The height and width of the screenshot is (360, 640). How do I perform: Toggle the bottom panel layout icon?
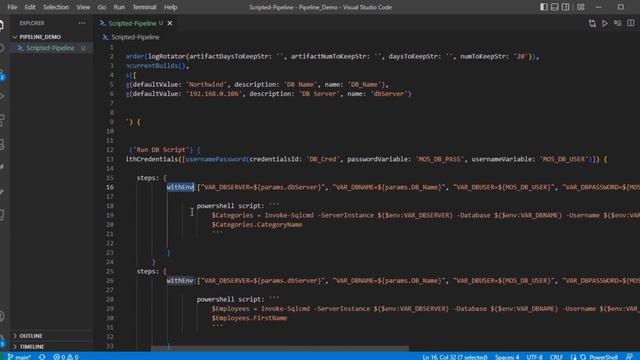pos(555,7)
